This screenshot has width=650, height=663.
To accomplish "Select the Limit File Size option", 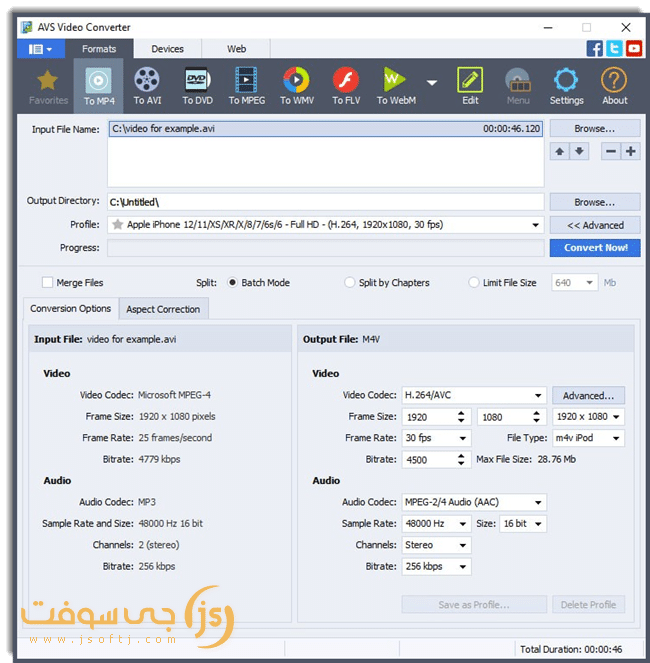I will [473, 282].
